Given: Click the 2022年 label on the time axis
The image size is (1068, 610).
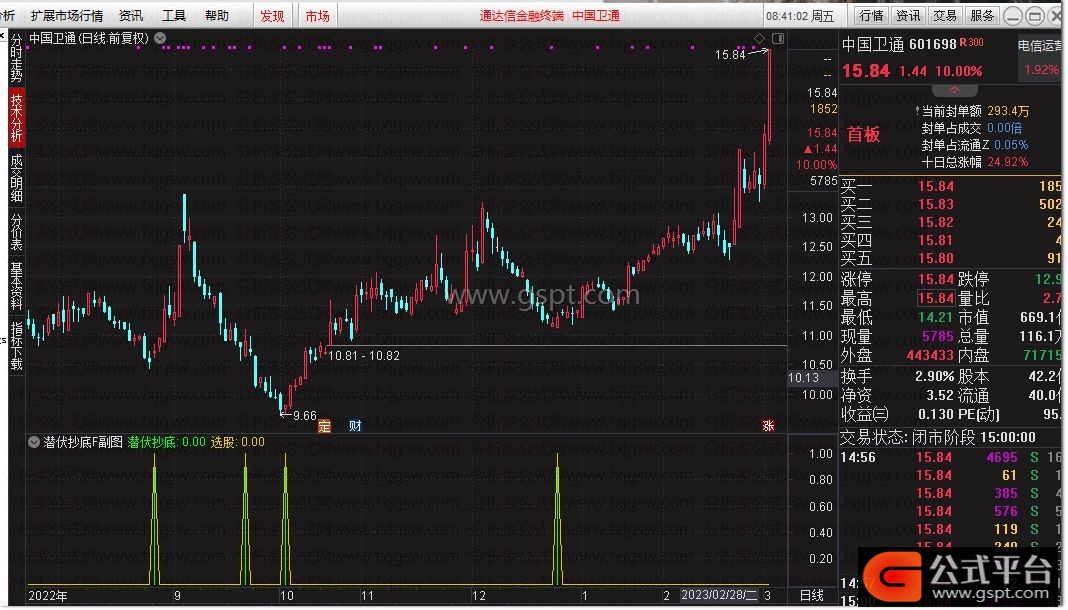Looking at the screenshot, I should pos(48,596).
